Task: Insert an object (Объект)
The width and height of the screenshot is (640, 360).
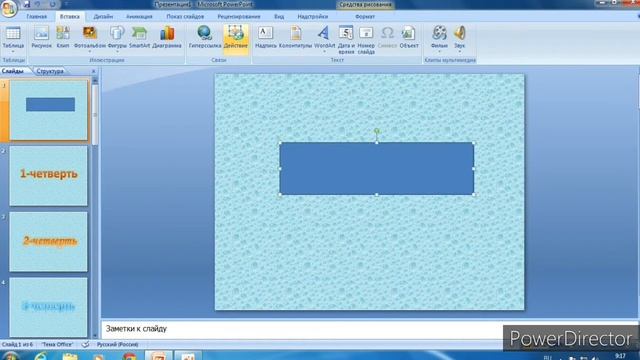Action: (409, 38)
